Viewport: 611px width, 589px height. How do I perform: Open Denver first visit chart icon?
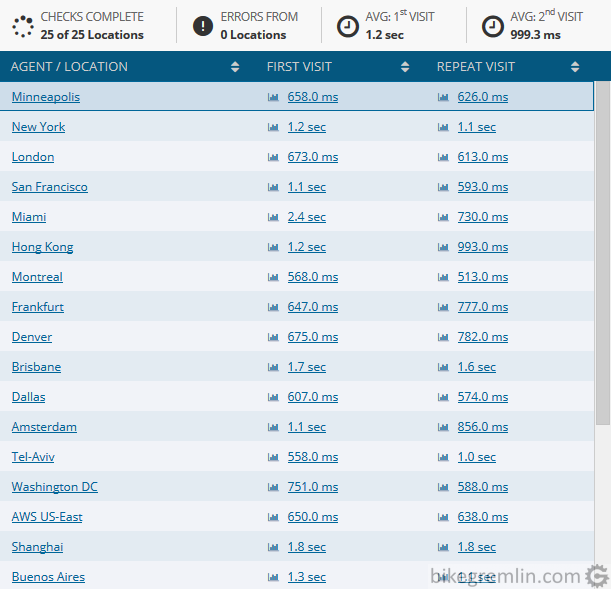click(x=273, y=337)
